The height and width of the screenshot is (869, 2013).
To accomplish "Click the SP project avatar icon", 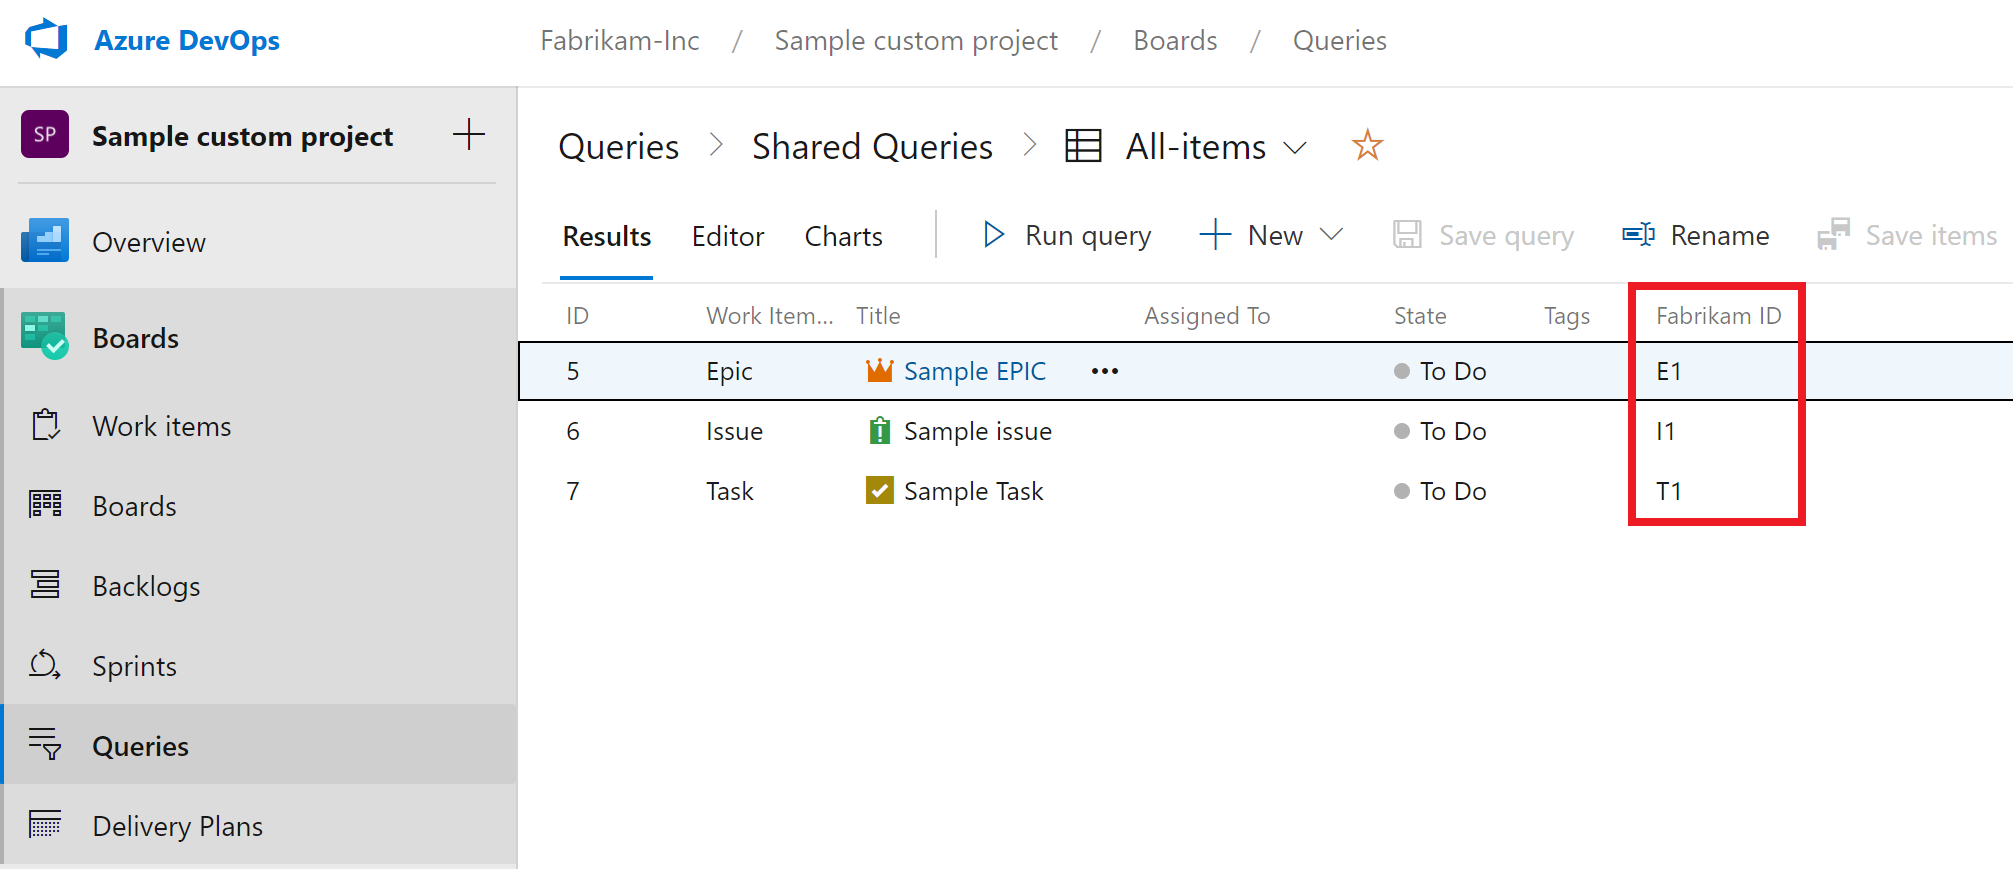I will [45, 135].
